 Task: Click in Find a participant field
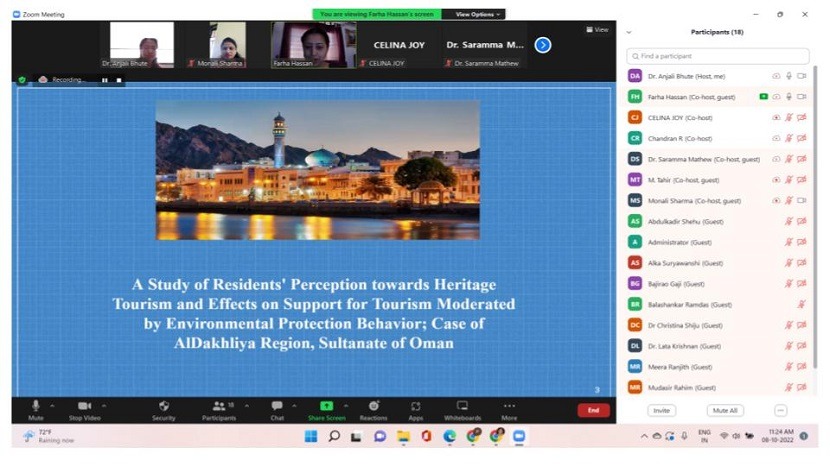coord(718,56)
